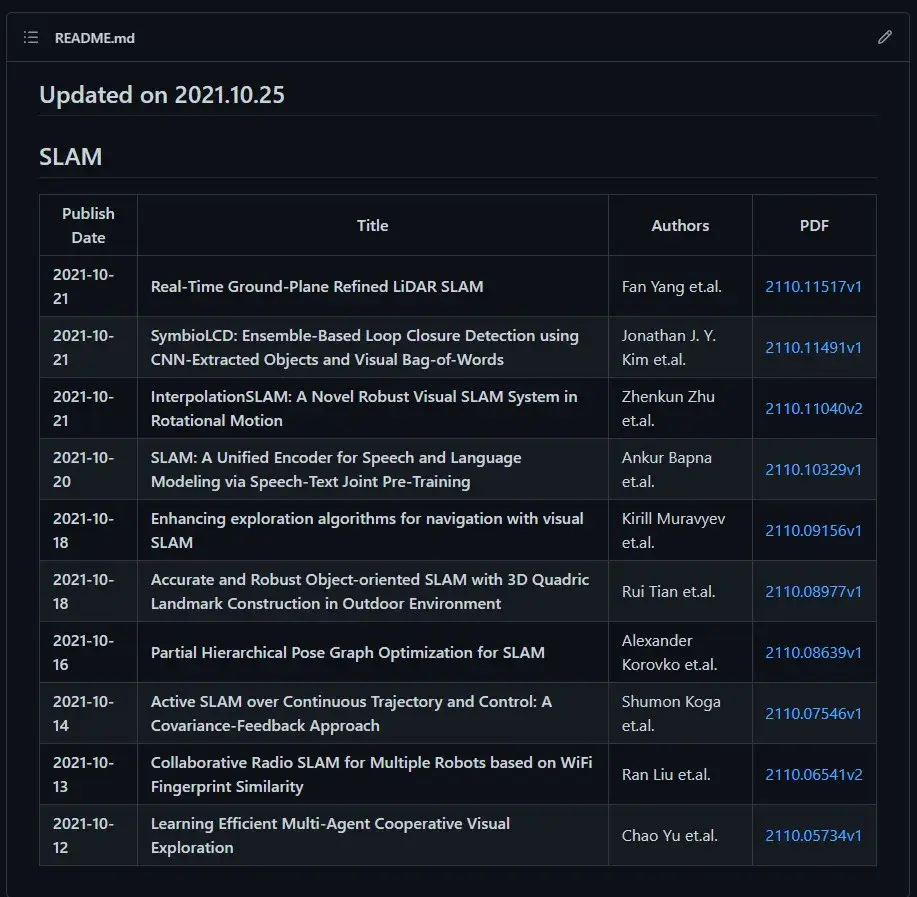Open PDF link 2110.11491v1 for SymbioLCD paper

(x=813, y=347)
